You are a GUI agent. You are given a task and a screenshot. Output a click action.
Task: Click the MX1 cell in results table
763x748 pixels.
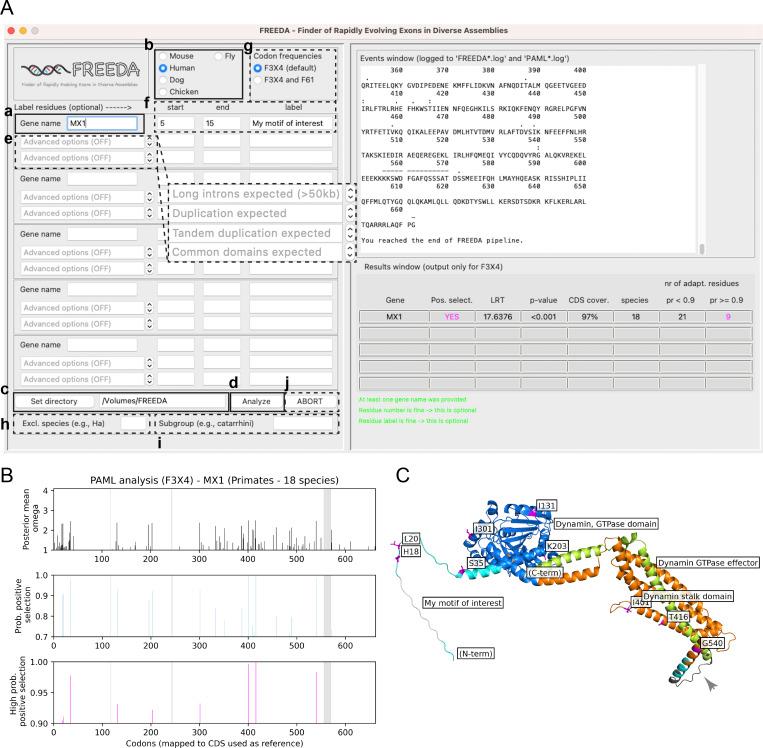[394, 317]
